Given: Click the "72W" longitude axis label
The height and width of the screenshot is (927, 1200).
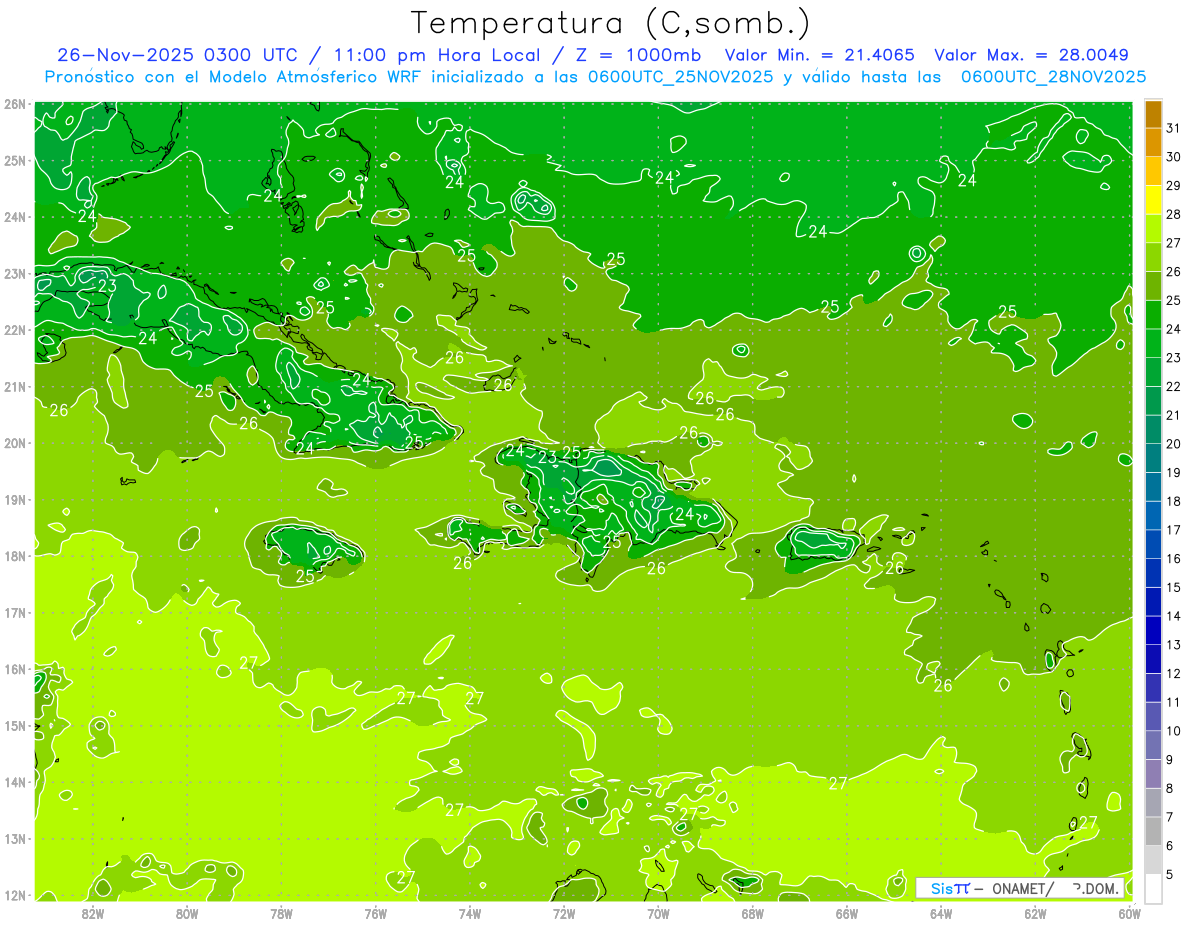Looking at the screenshot, I should 564,913.
